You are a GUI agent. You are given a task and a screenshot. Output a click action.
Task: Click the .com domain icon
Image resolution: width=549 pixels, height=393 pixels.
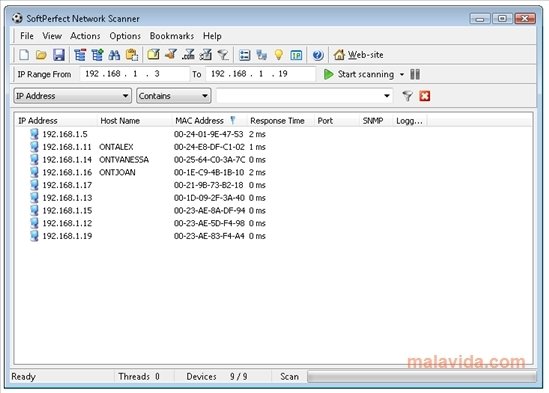pyautogui.click(x=188, y=55)
